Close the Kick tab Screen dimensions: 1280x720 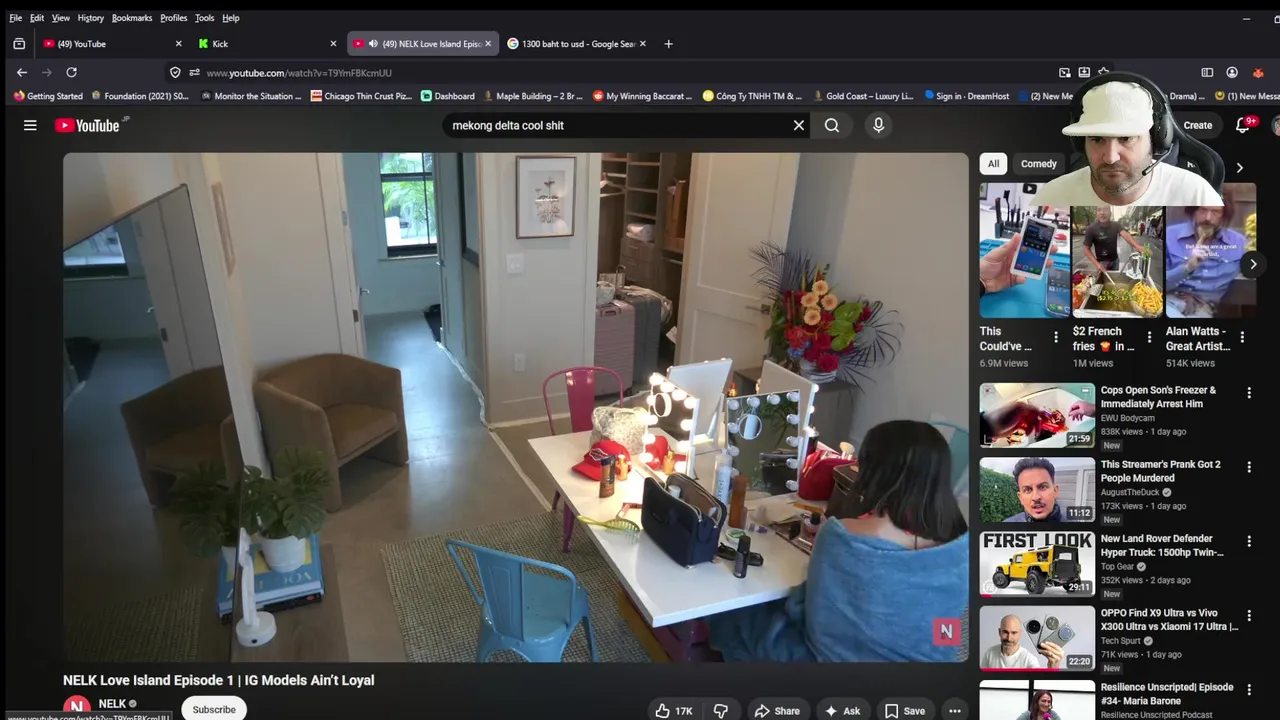(x=333, y=44)
